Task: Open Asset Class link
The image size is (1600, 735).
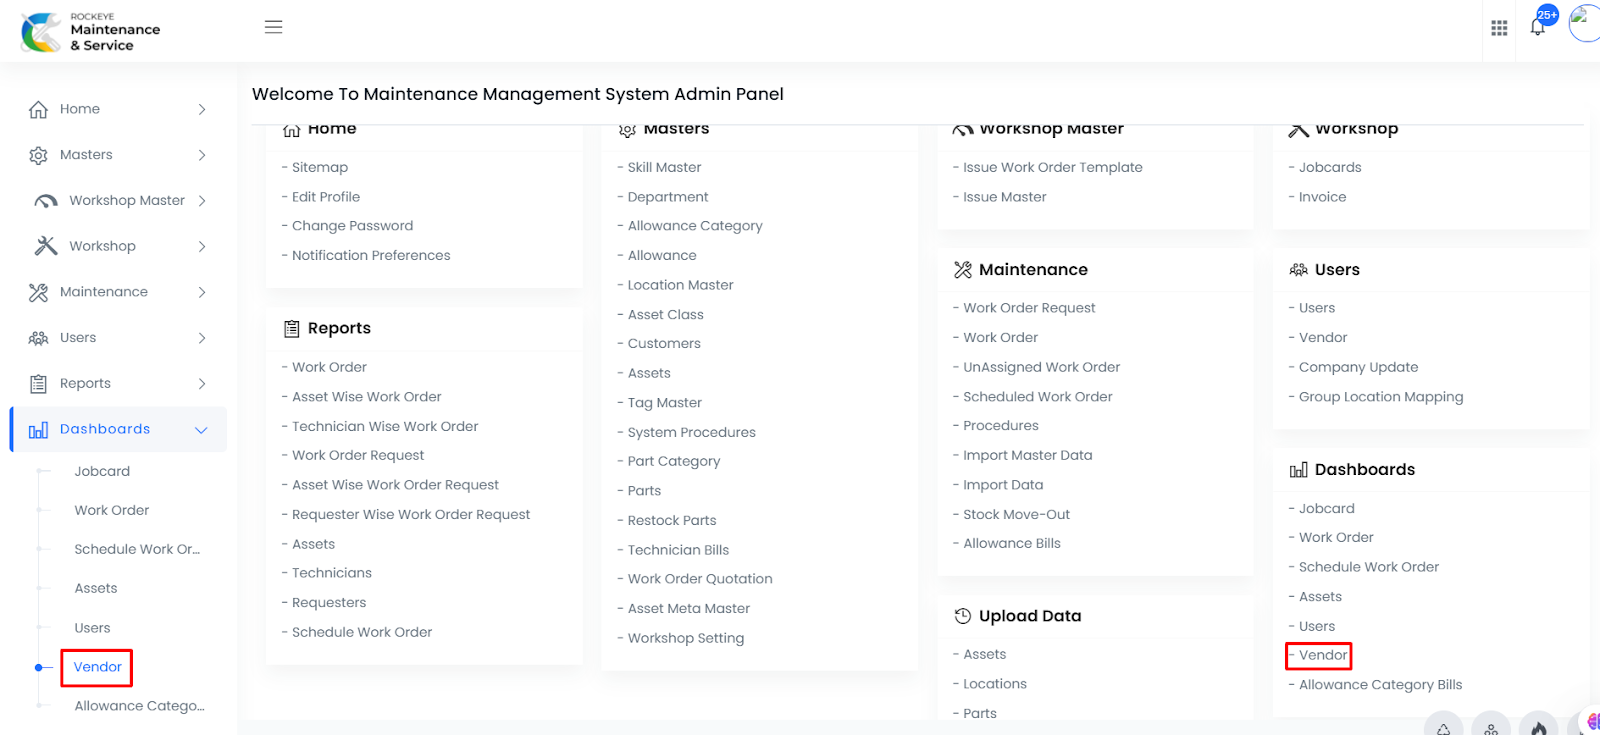Action: pyautogui.click(x=665, y=314)
